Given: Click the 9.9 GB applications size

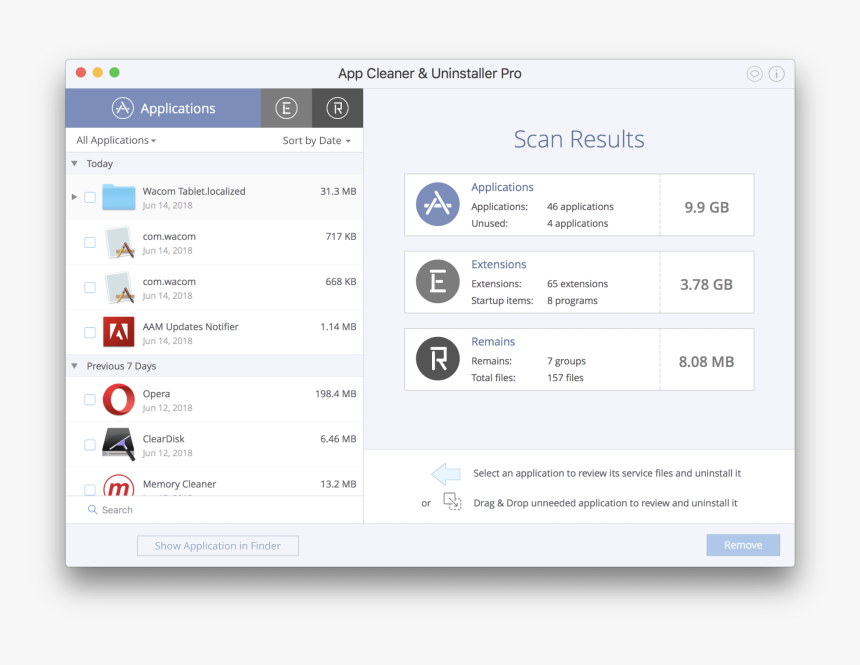Looking at the screenshot, I should click(x=706, y=207).
